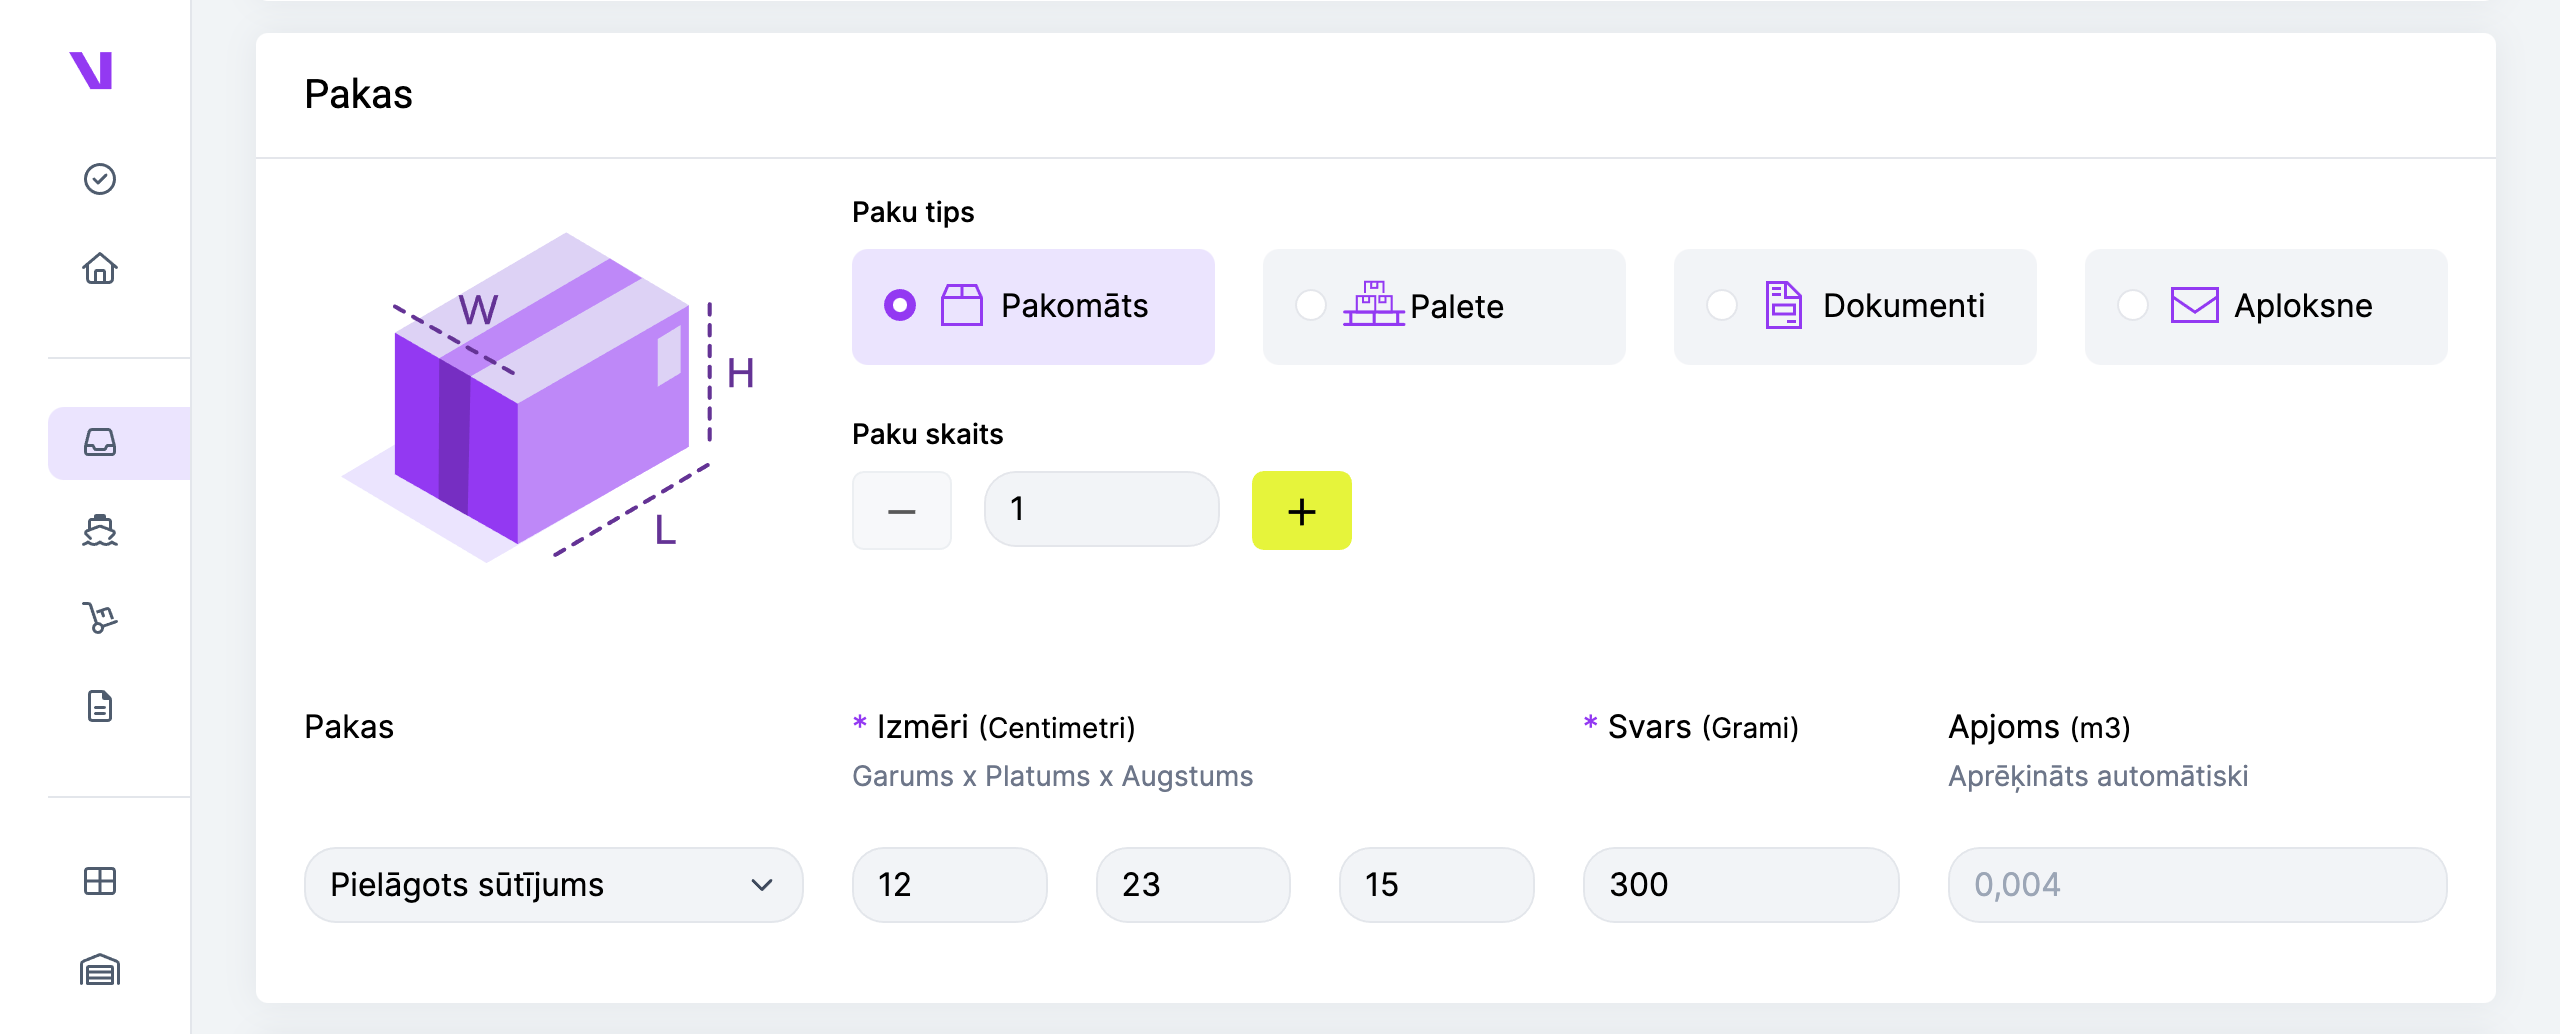
Task: Select the Dokumenti package type
Action: (1855, 306)
